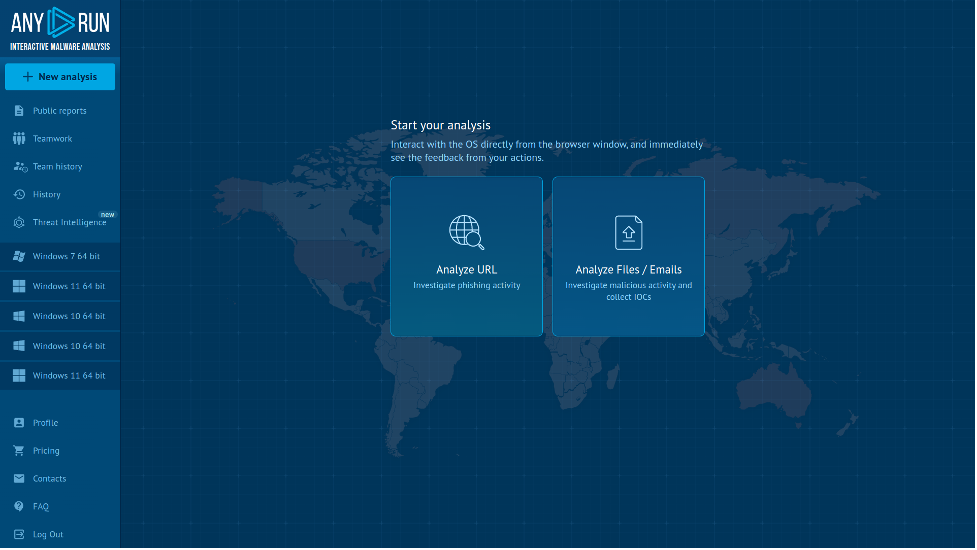Open Threat Intelligence
This screenshot has width=977, height=550.
tap(60, 222)
